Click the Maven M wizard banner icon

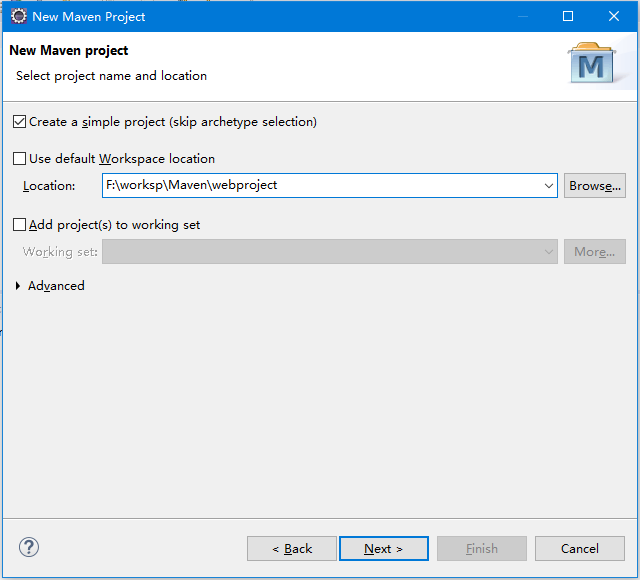pyautogui.click(x=591, y=63)
